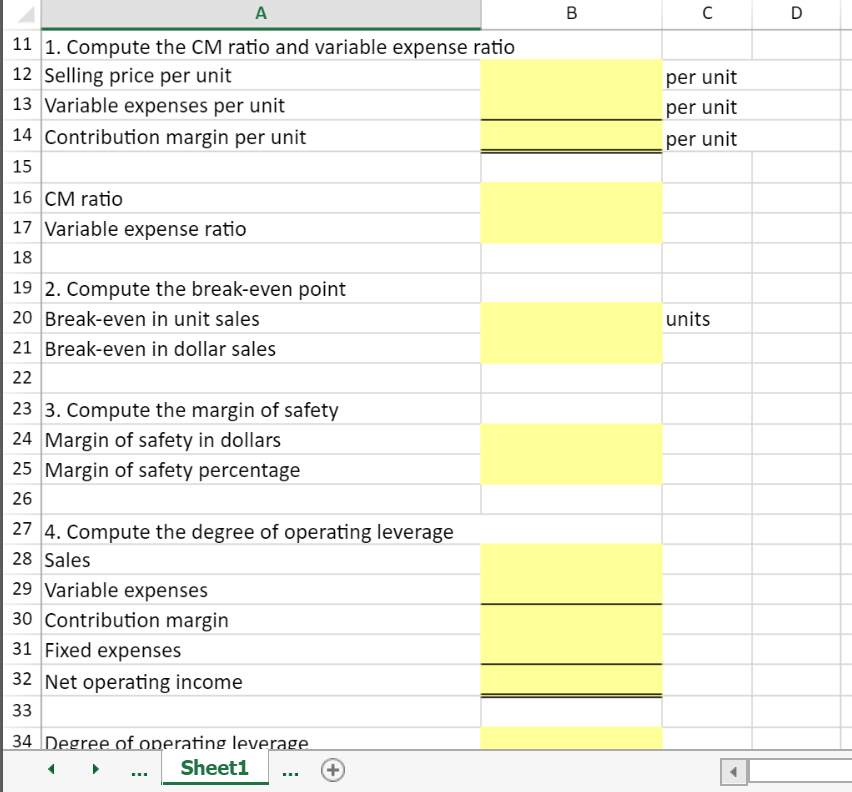Select column A header

click(260, 14)
